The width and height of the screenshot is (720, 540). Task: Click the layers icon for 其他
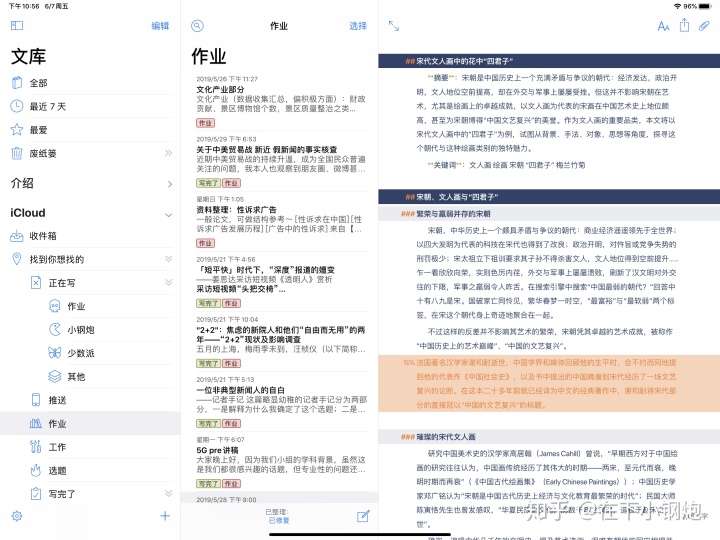(55, 377)
